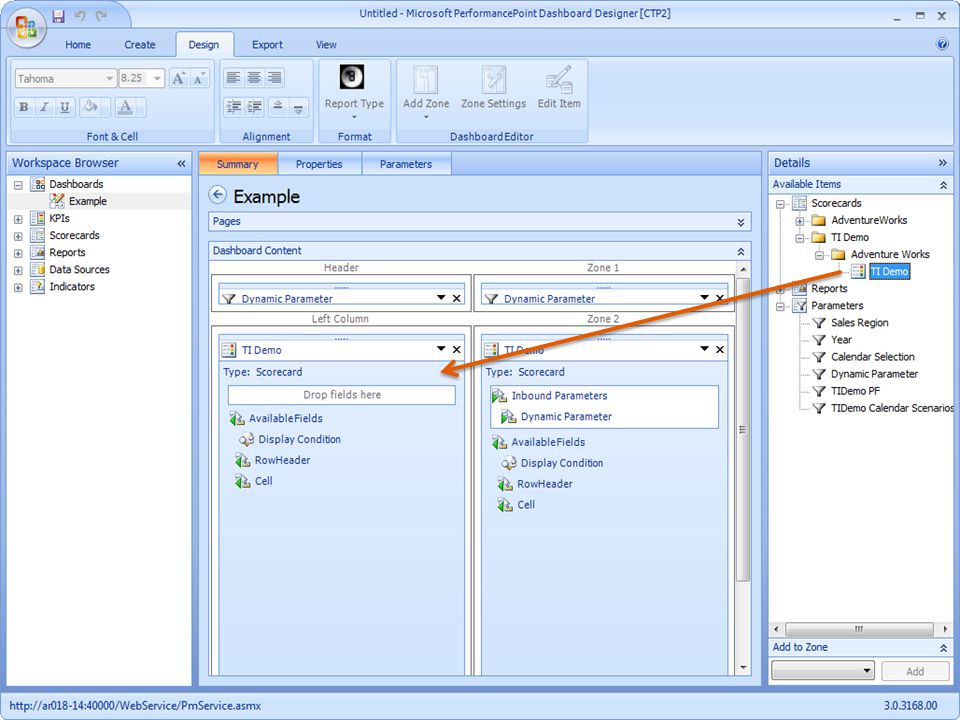Collapse the Available Items section
This screenshot has height=720, width=960.
coord(943,185)
